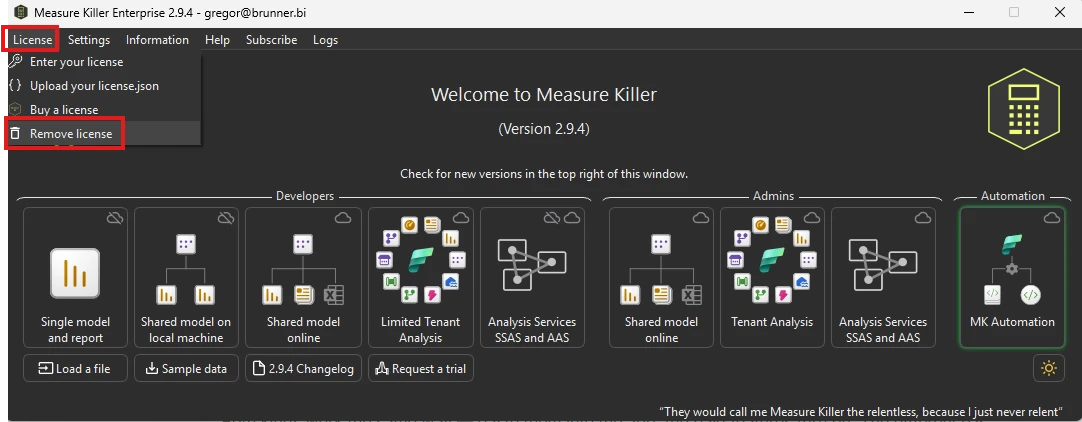The height and width of the screenshot is (422, 1082).
Task: Download Sample data
Action: (x=186, y=369)
